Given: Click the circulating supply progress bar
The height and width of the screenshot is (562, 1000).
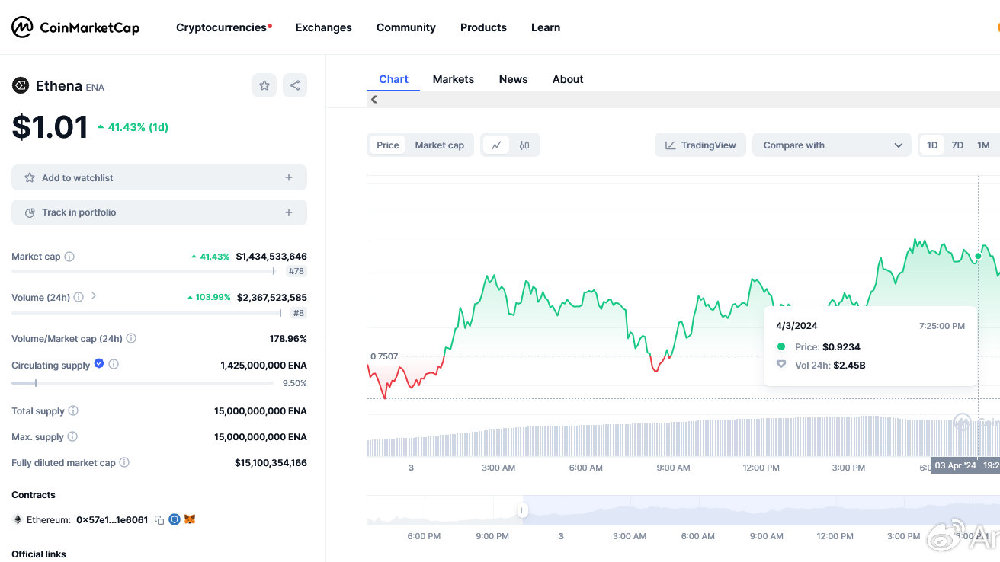Looking at the screenshot, I should point(142,383).
